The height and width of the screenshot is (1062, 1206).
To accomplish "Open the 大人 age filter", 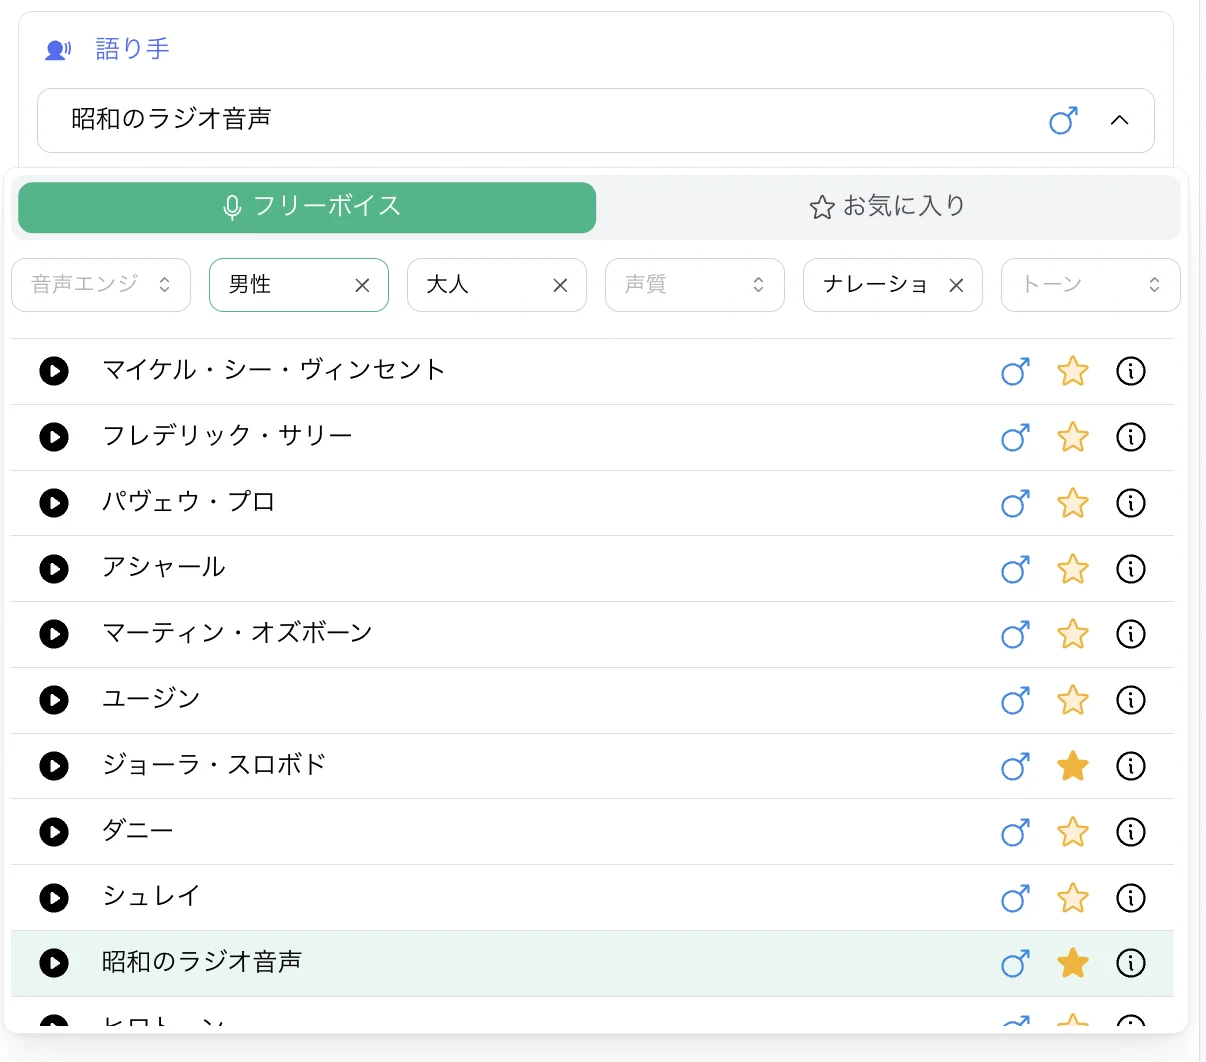I will coord(497,285).
